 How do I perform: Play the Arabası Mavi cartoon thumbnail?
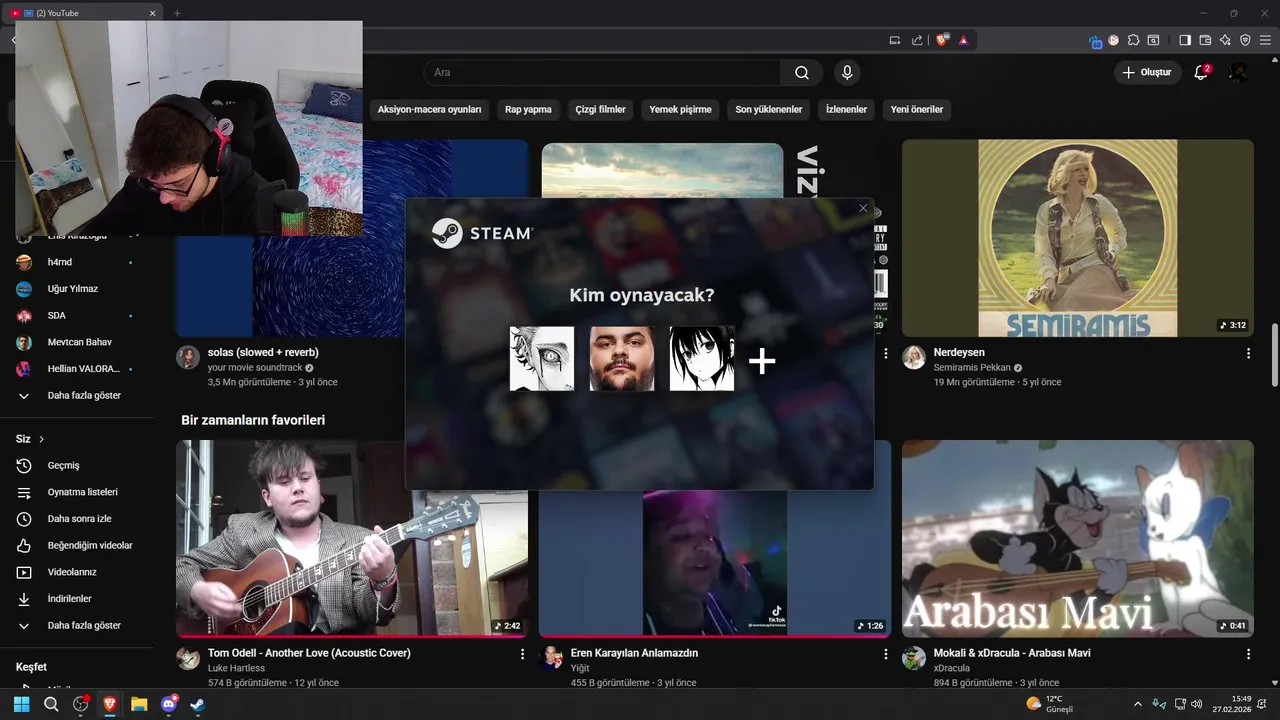1077,538
